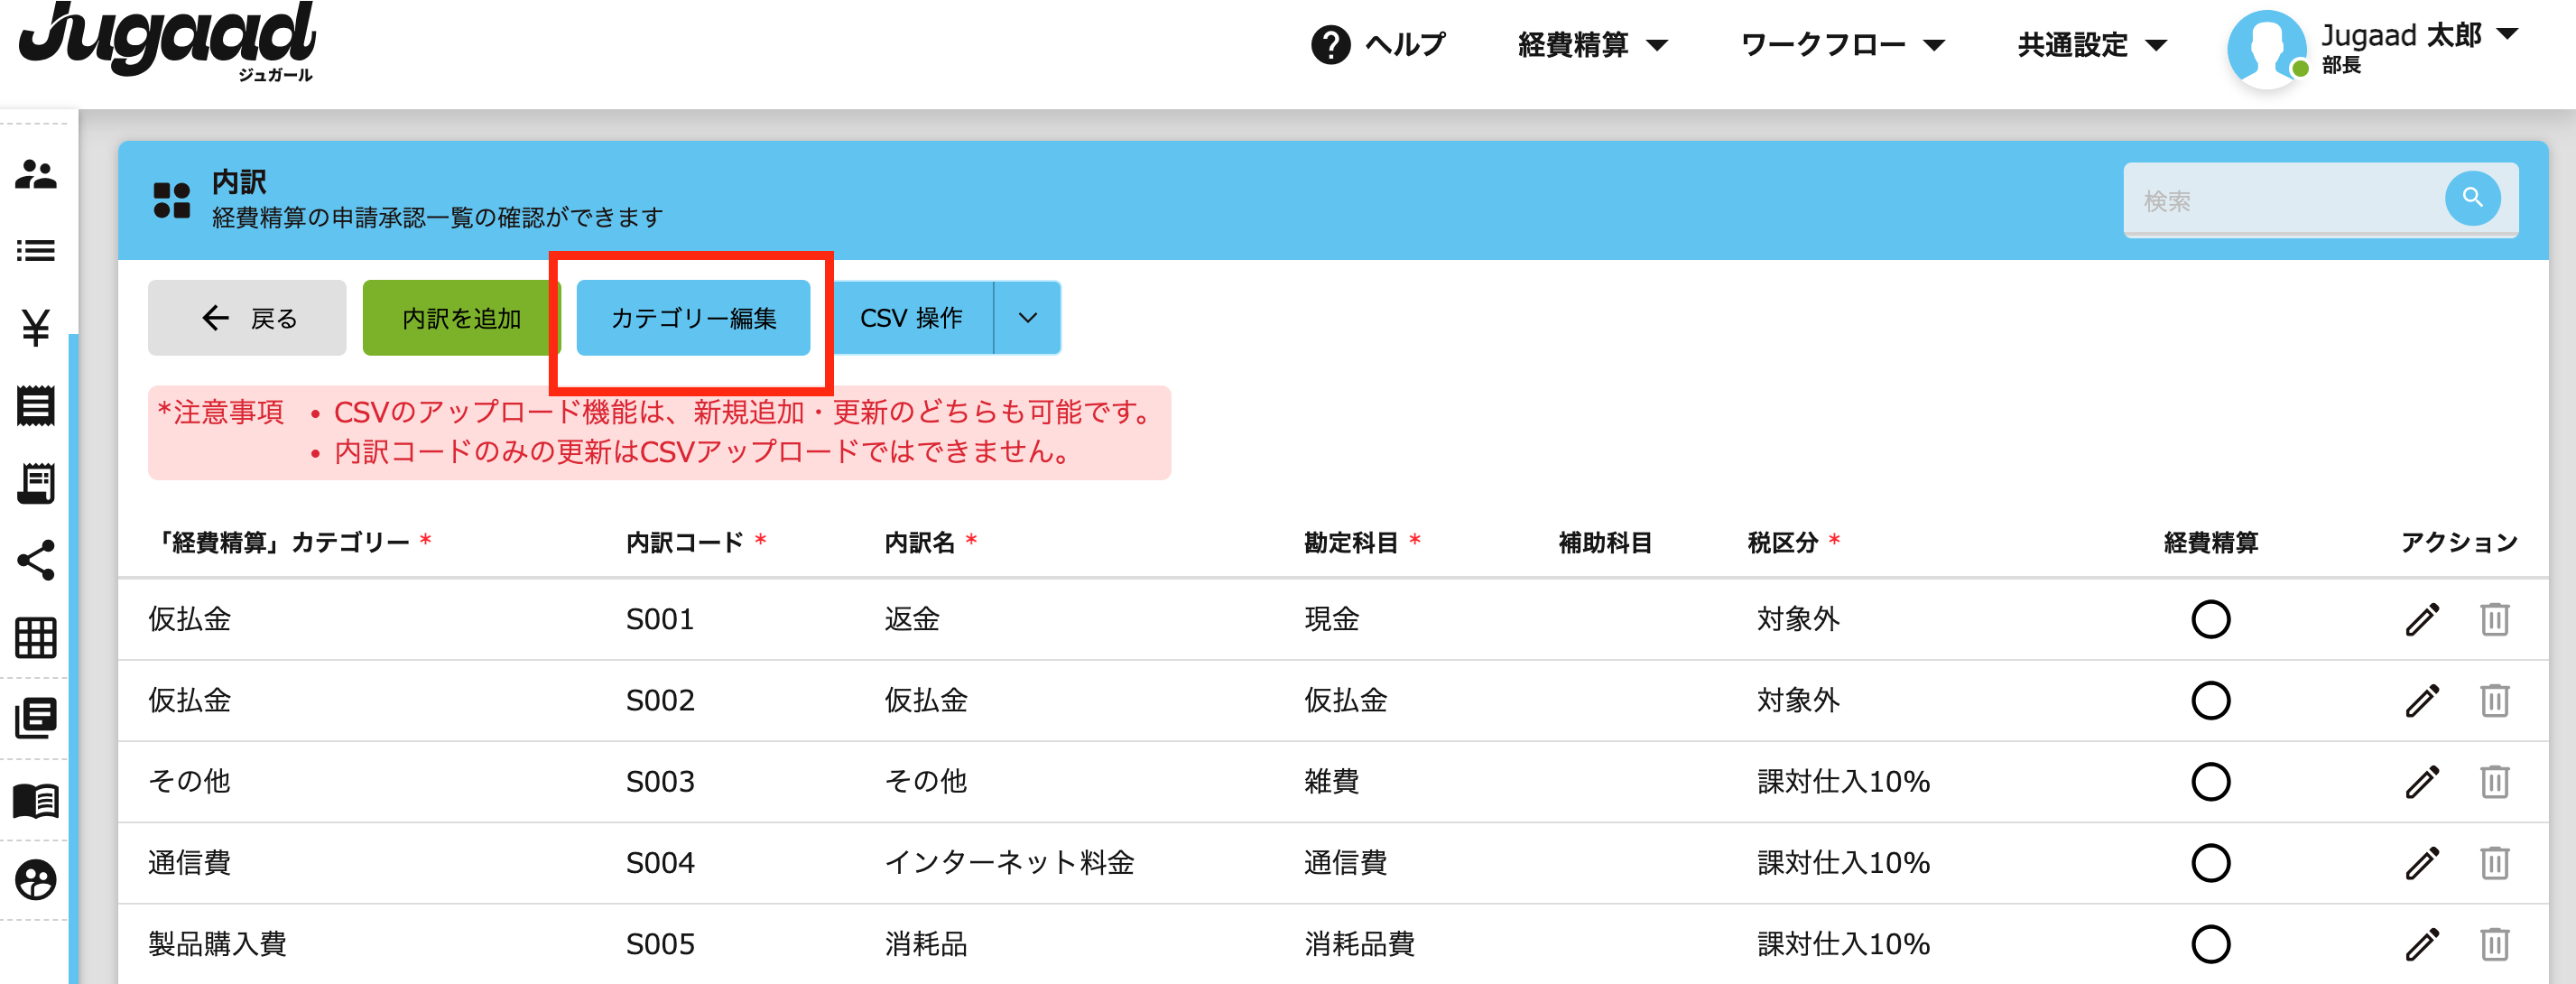
Task: Select the share sidebar icon
Action: pyautogui.click(x=36, y=560)
